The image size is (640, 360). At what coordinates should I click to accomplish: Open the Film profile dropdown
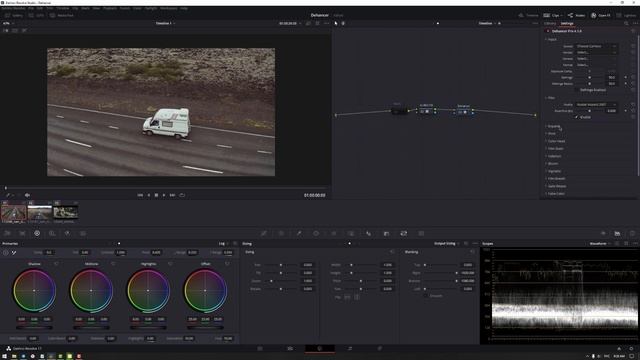coord(596,104)
